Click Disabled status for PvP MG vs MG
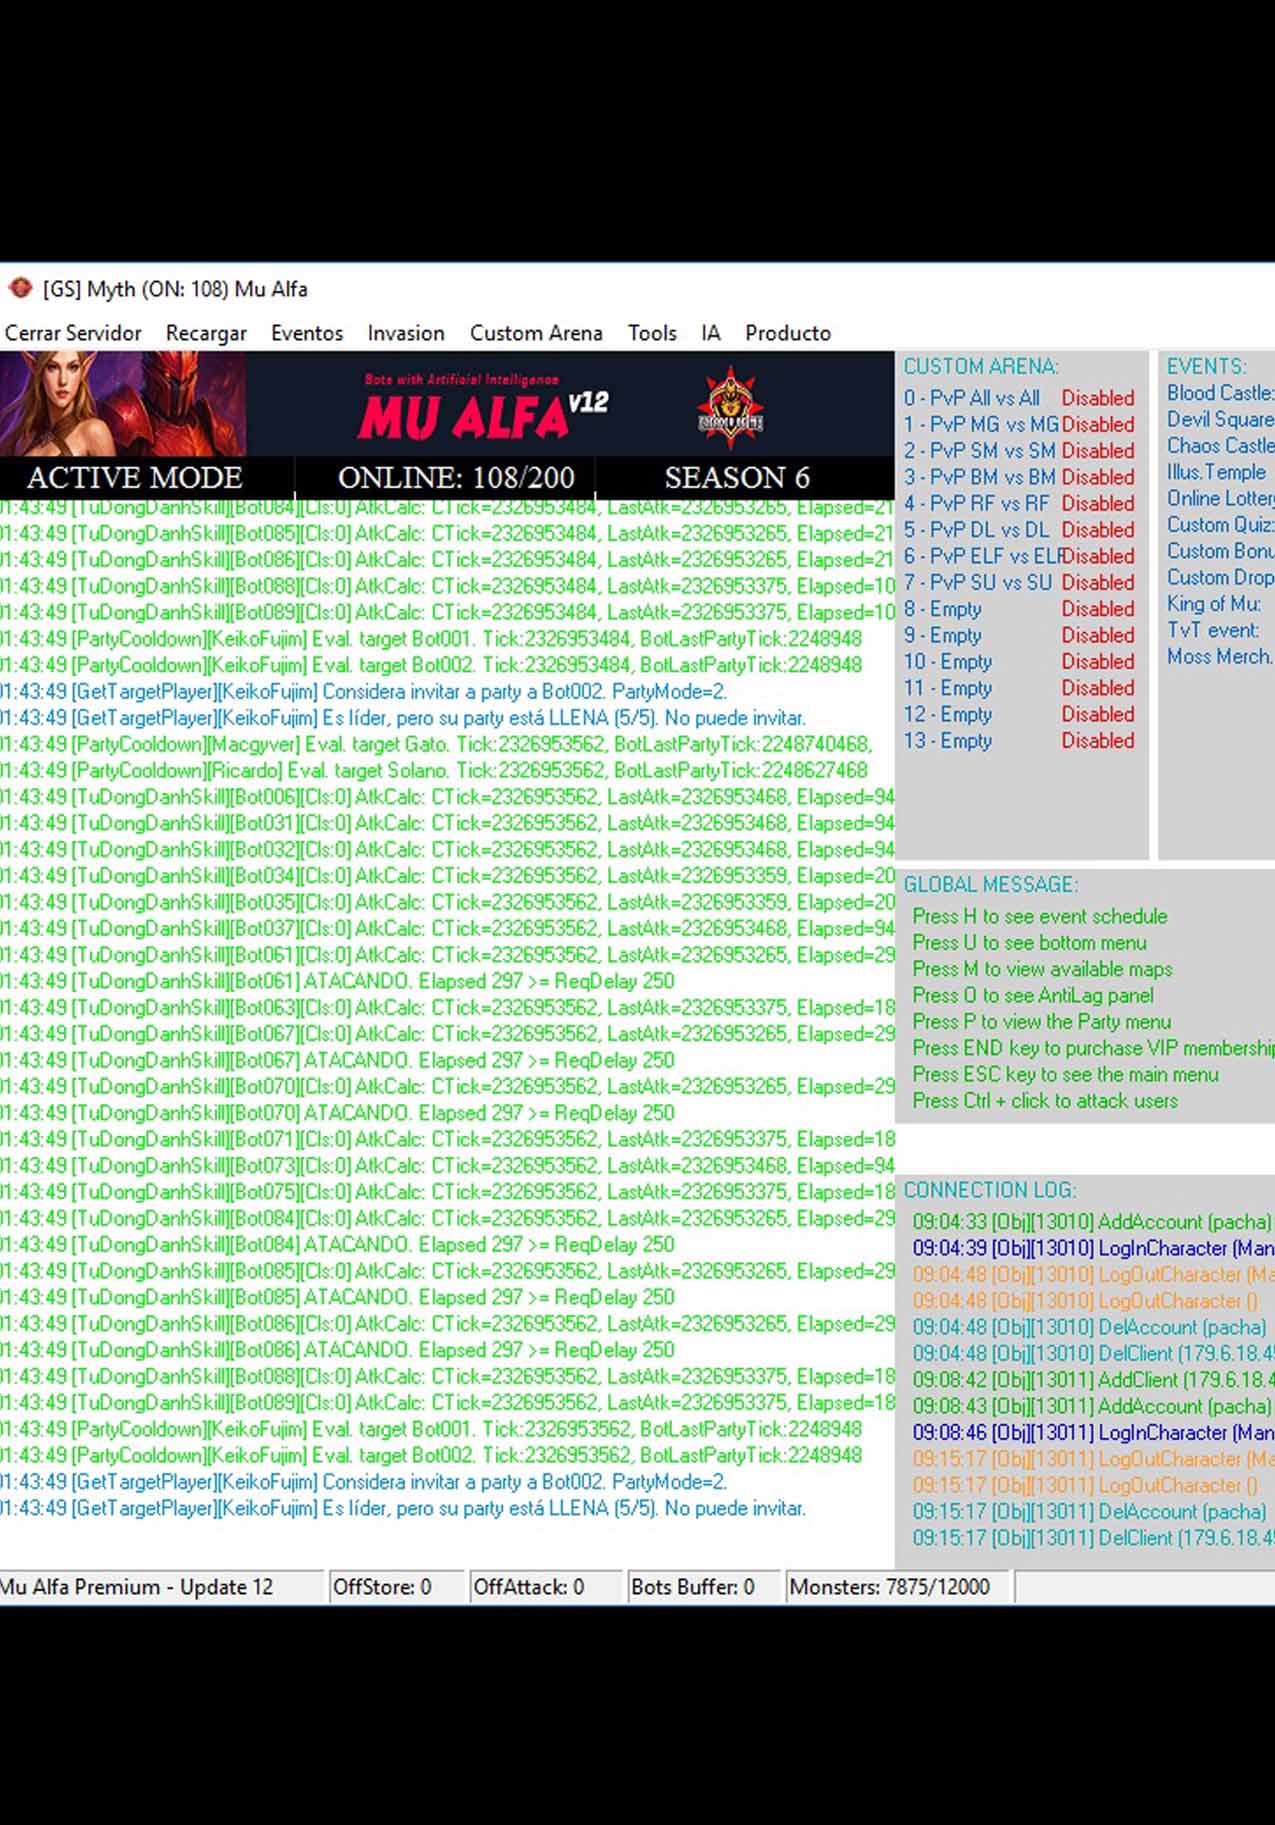 click(1097, 425)
